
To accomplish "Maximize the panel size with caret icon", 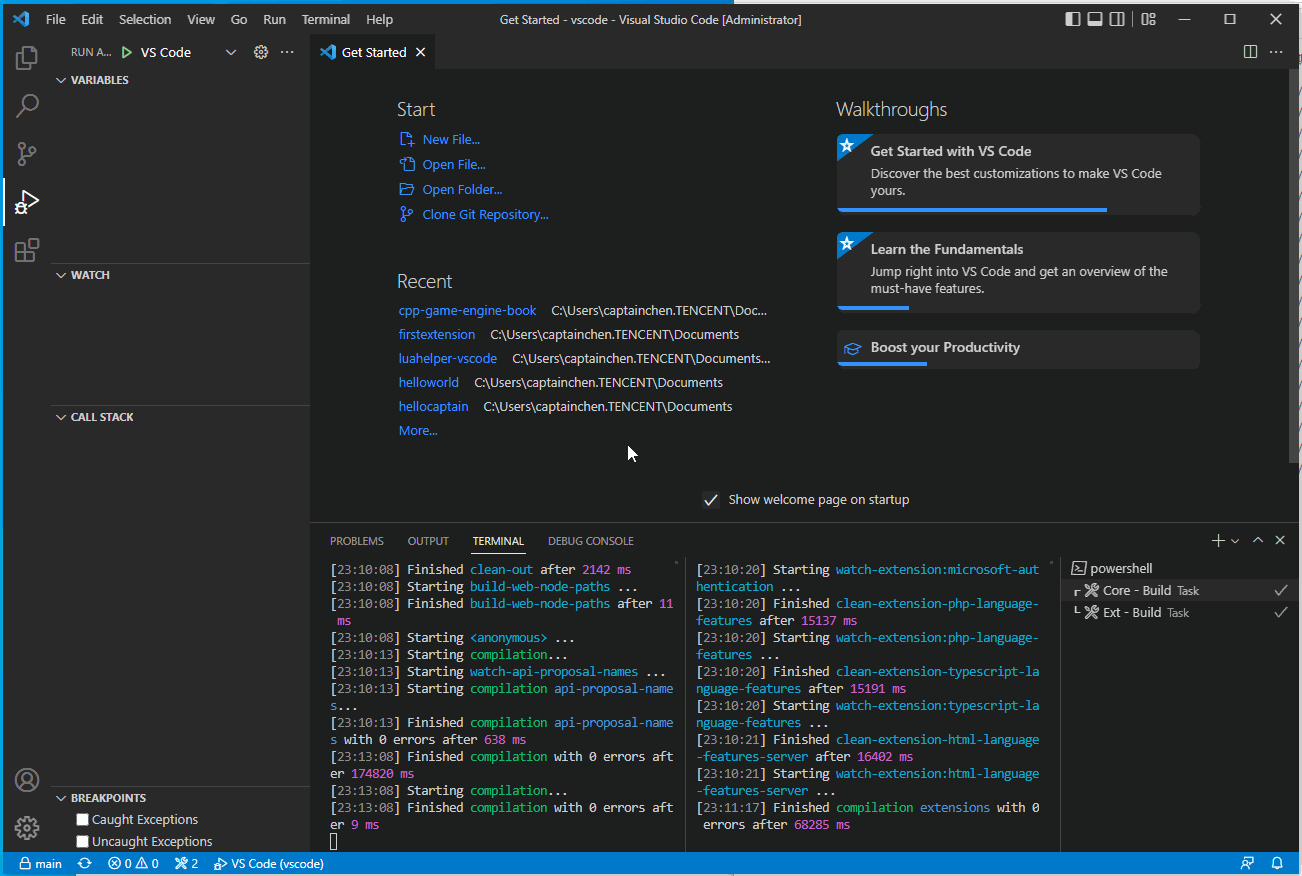I will pos(1258,540).
